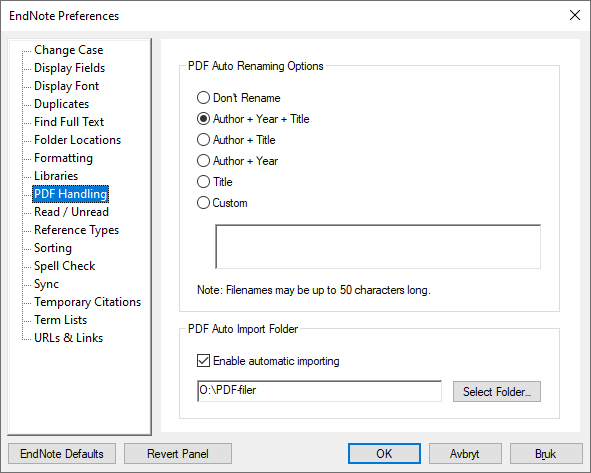Confirm with the OK button
Screen dimensions: 591x473
click(x=384, y=454)
